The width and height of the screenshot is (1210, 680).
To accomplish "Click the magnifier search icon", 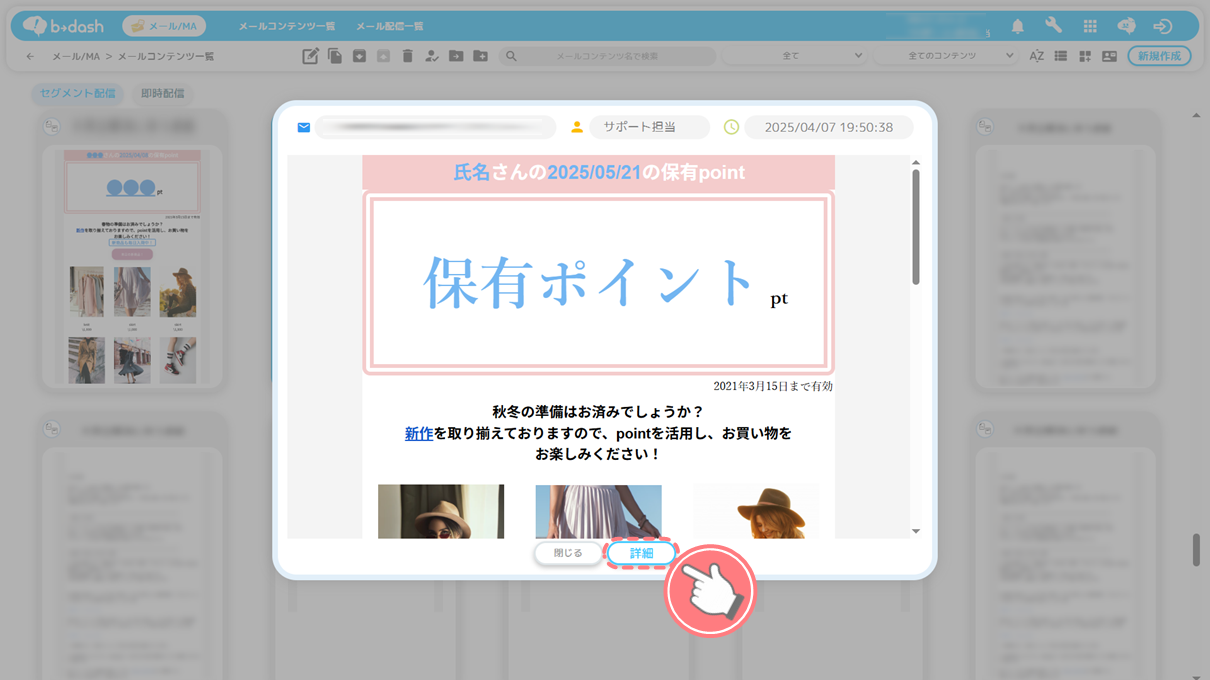I will [511, 56].
